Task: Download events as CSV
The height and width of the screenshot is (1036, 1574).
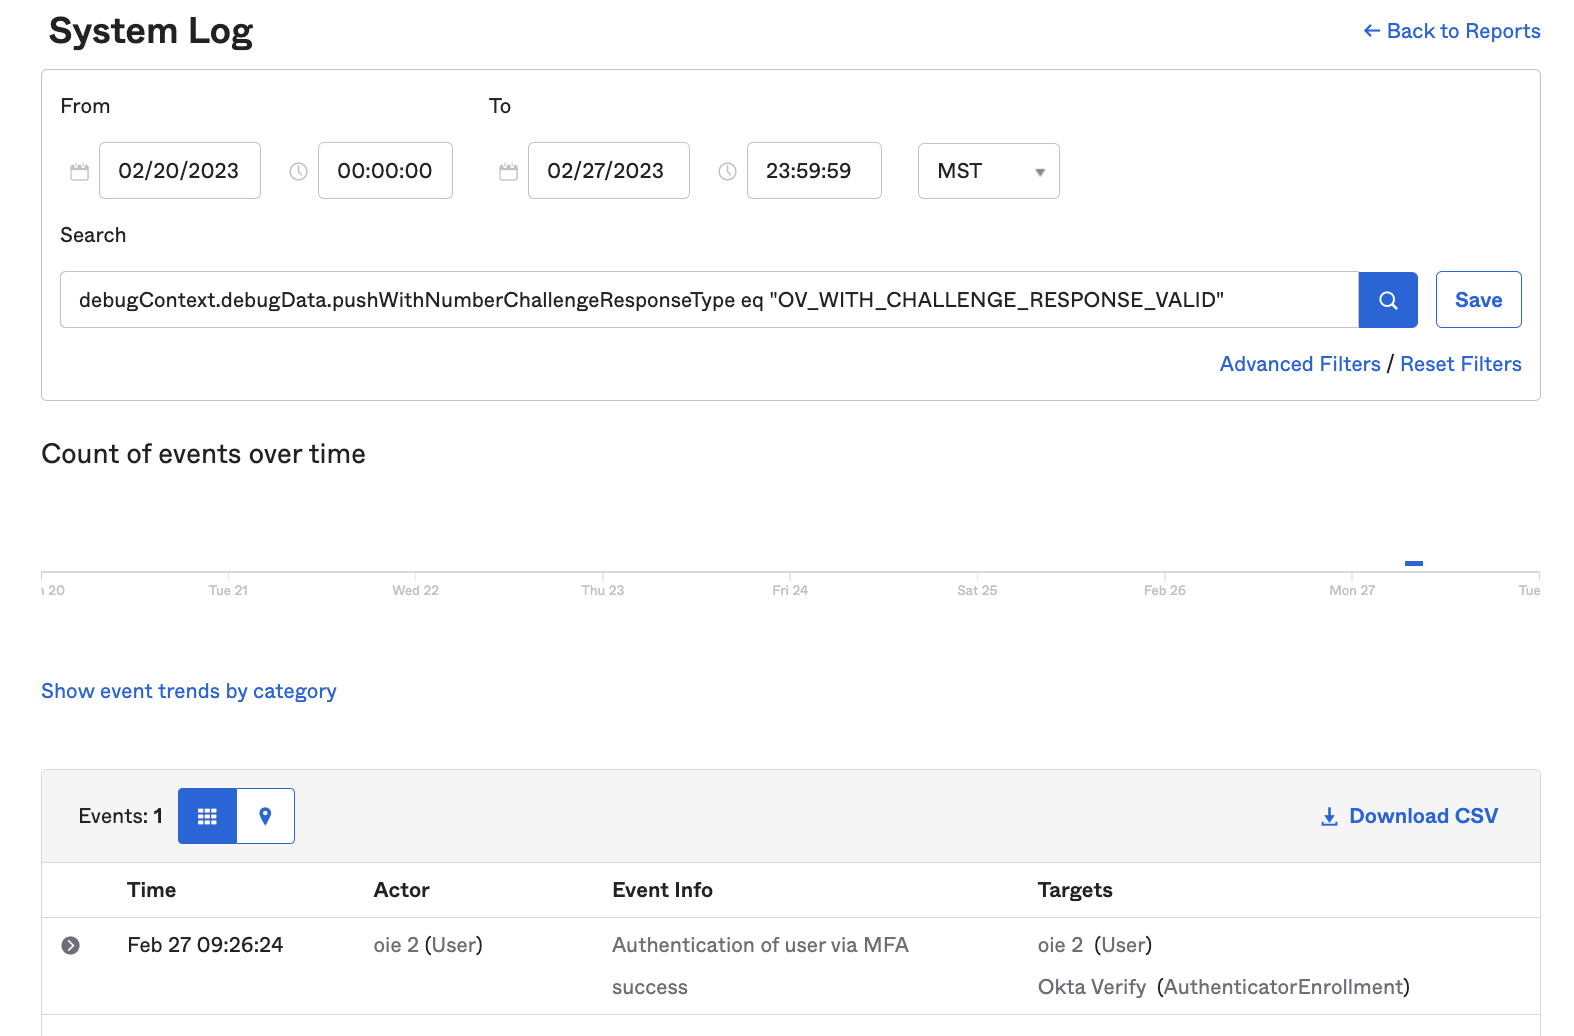Action: click(x=1410, y=816)
